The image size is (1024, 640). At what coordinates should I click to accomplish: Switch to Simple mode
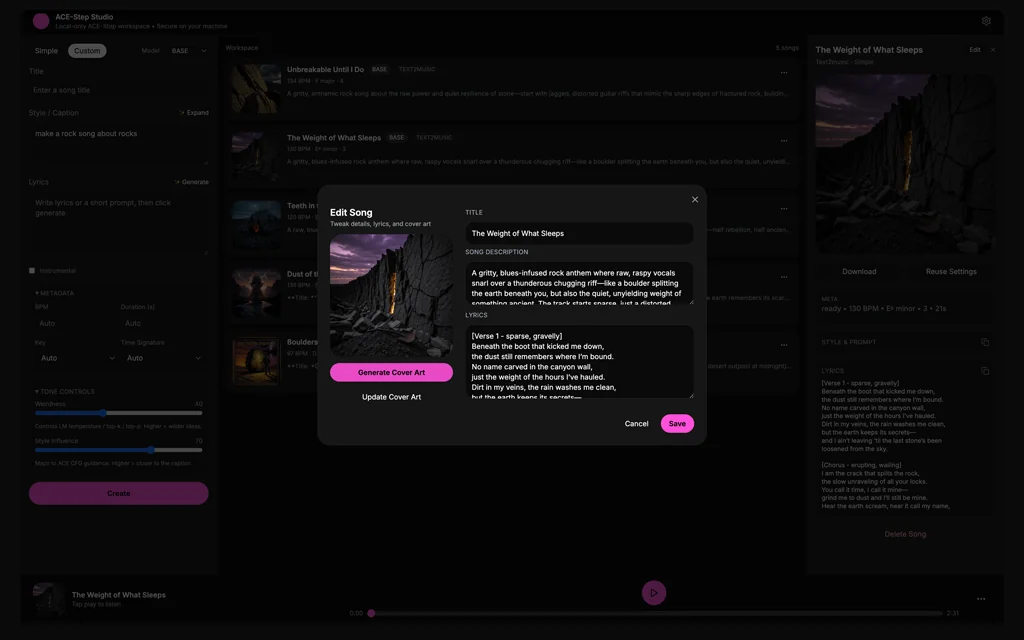tap(46, 51)
